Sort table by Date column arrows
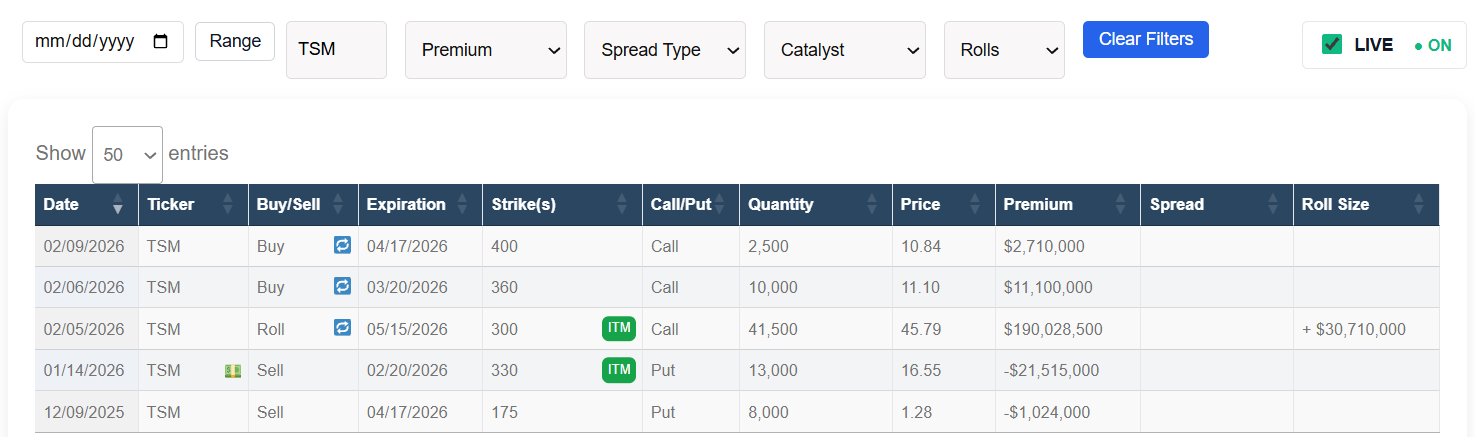Image resolution: width=1475 pixels, height=437 pixels. (118, 204)
